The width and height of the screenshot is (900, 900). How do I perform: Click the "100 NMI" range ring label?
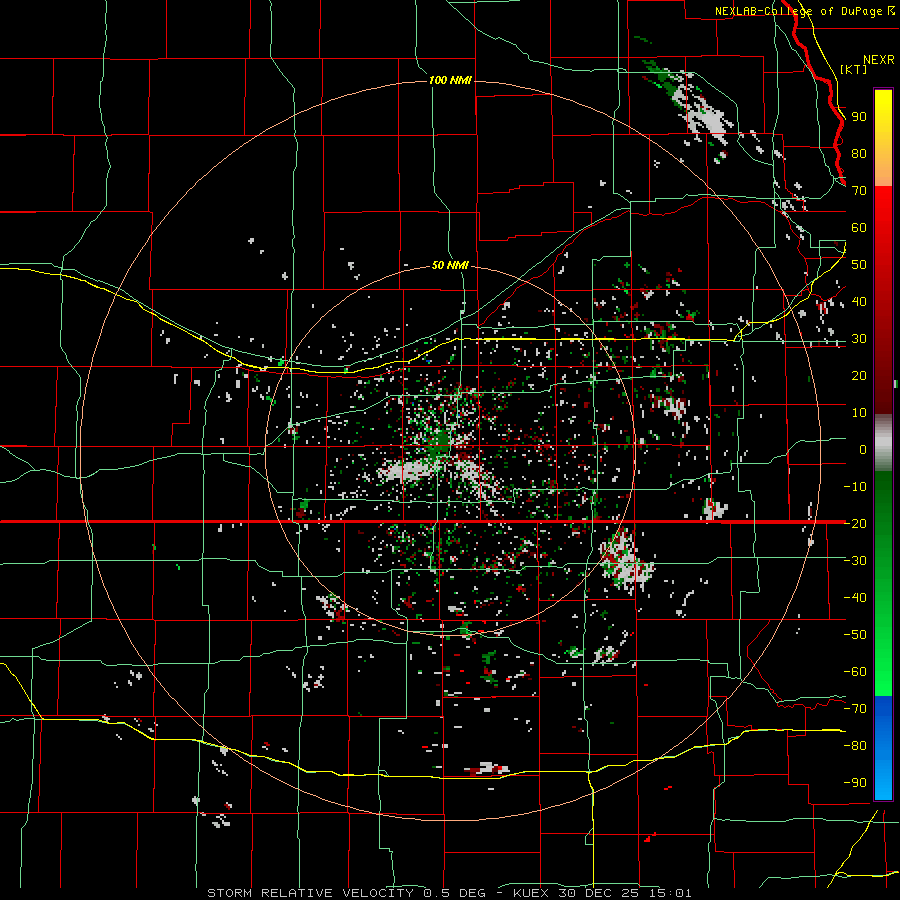tap(450, 80)
